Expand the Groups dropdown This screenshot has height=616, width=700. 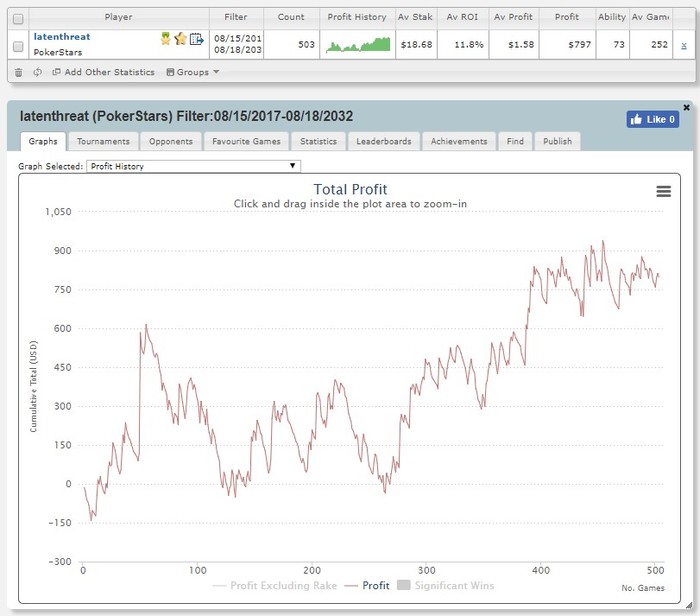192,72
